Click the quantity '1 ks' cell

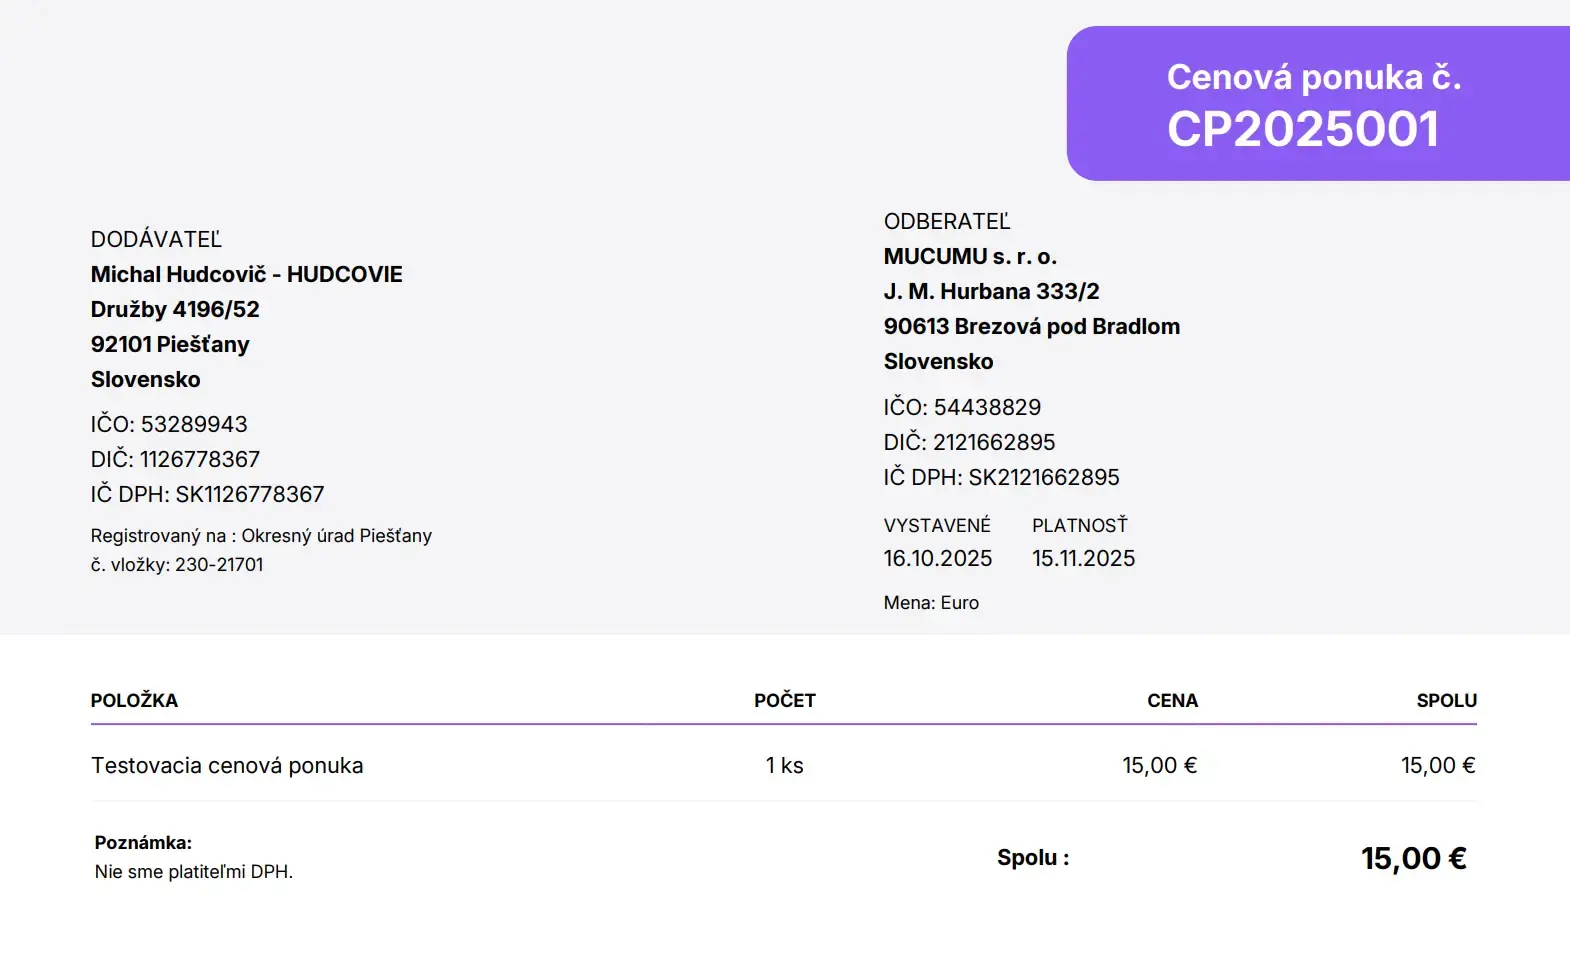[784, 765]
